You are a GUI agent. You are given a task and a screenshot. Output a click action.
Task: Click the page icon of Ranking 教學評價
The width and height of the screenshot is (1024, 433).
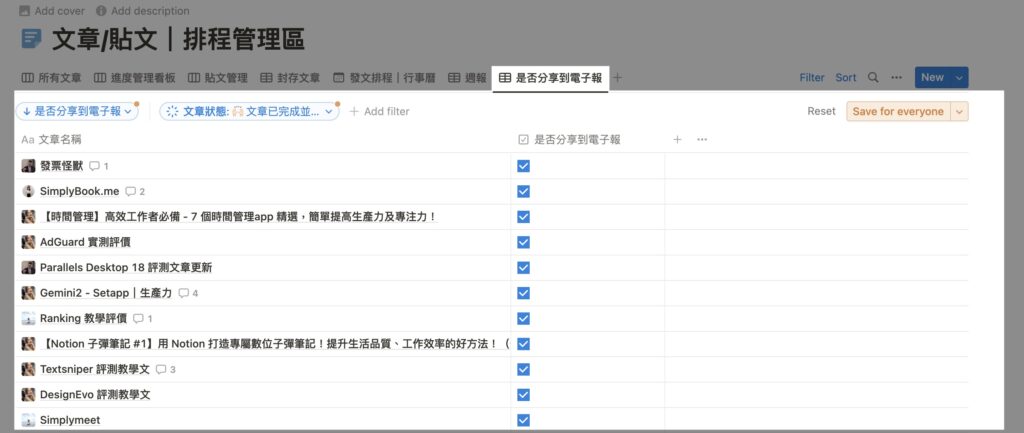click(x=28, y=319)
